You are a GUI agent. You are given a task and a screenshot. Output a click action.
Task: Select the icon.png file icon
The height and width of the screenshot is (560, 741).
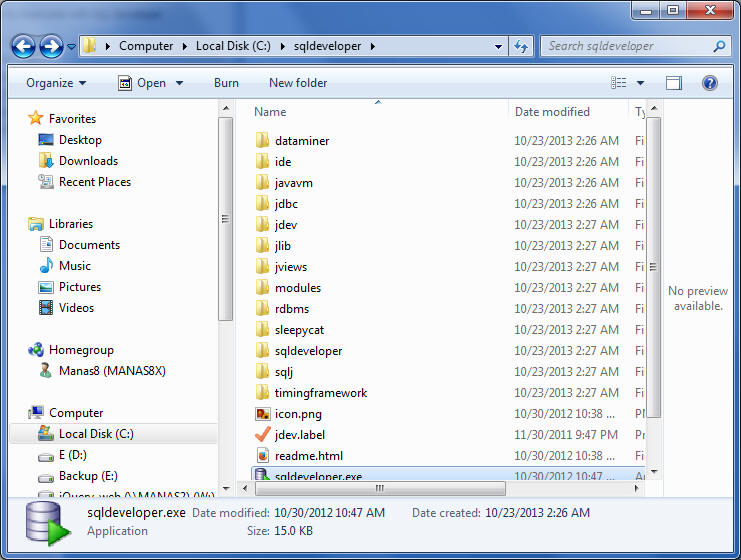(262, 414)
